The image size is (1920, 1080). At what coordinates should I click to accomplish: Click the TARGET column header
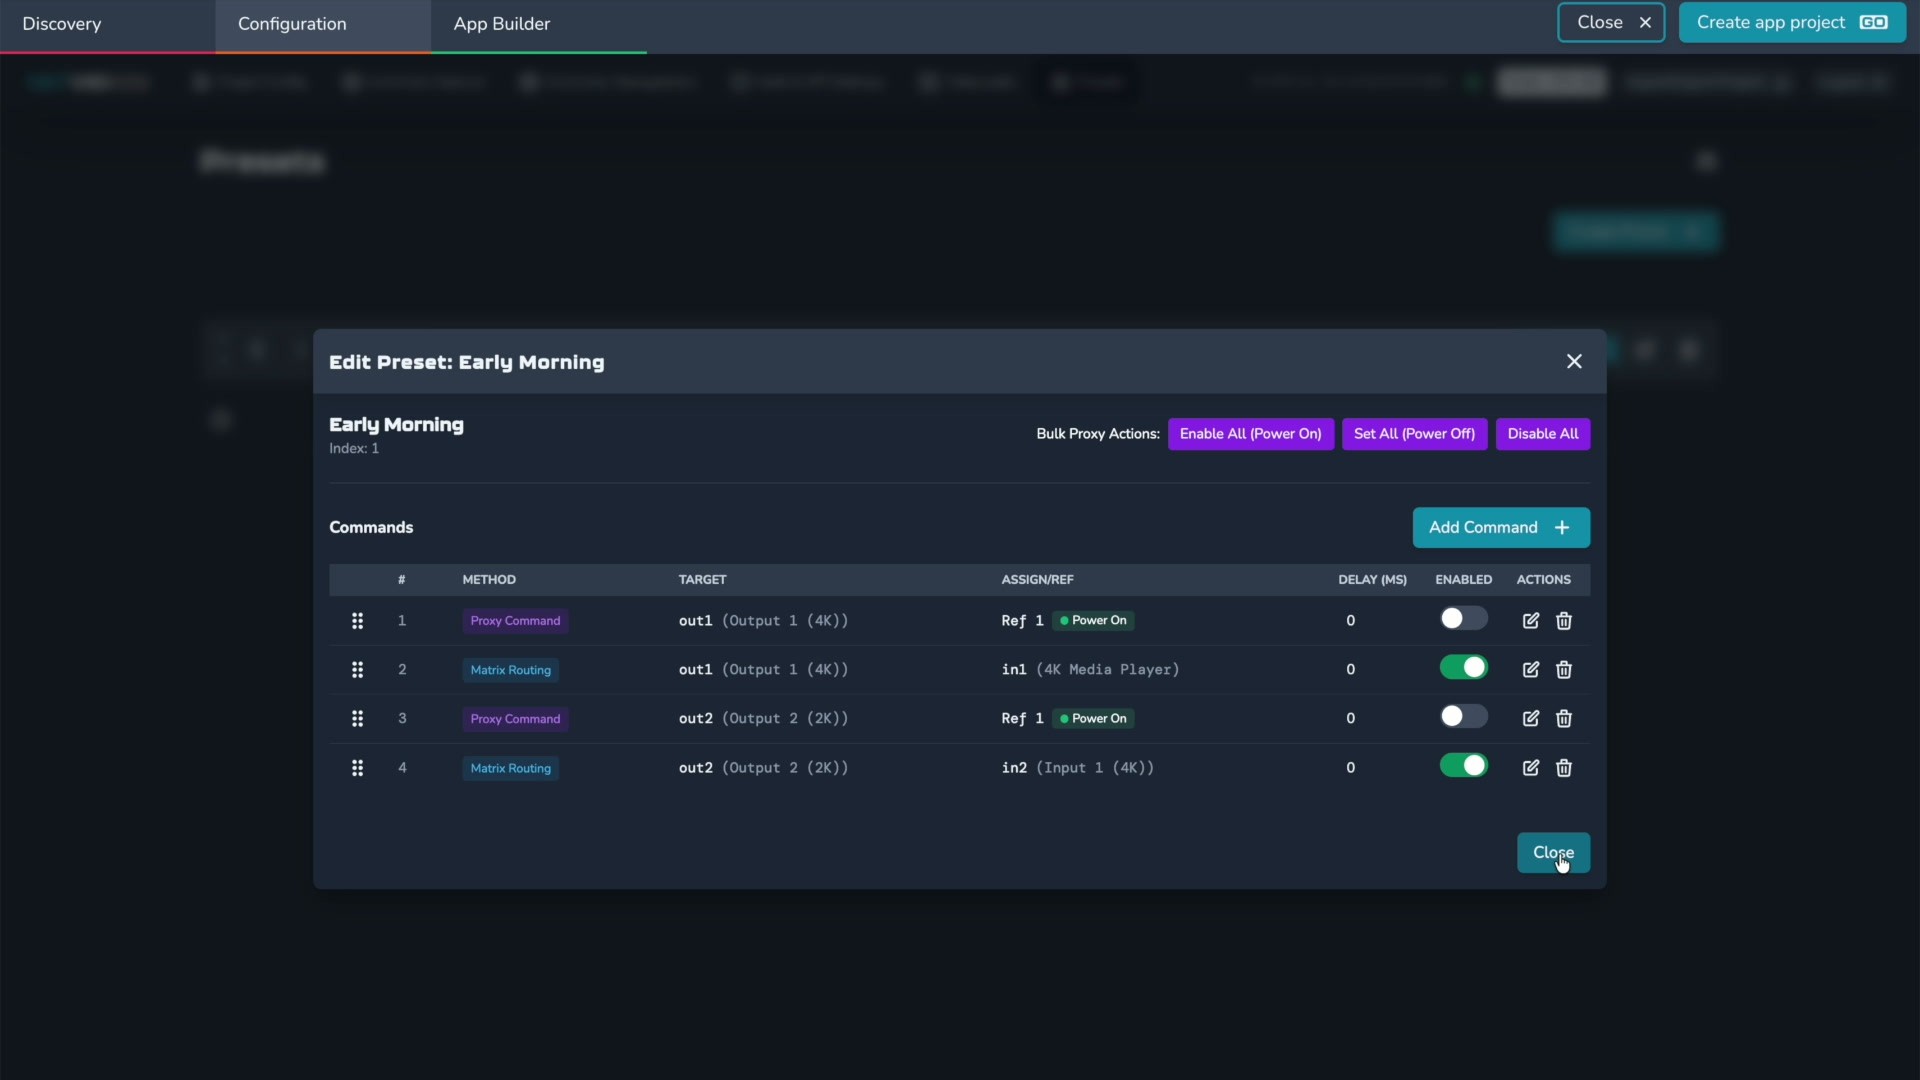[702, 580]
